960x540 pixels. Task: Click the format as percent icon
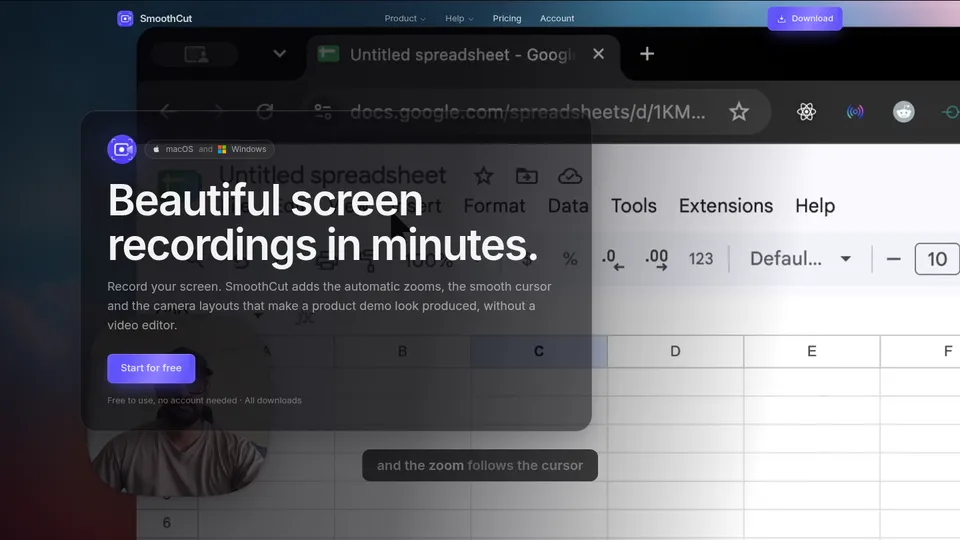(570, 259)
